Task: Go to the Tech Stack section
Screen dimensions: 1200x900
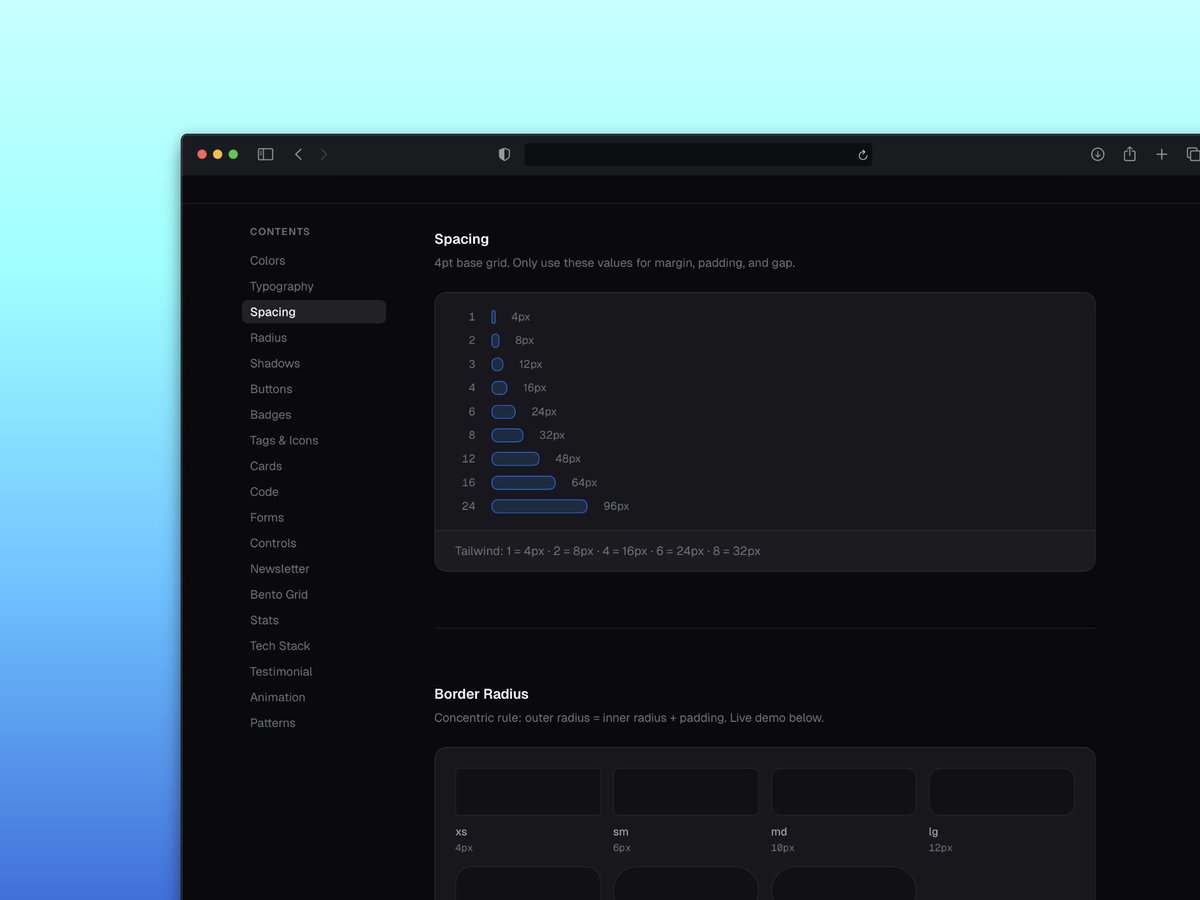Action: pyautogui.click(x=280, y=646)
